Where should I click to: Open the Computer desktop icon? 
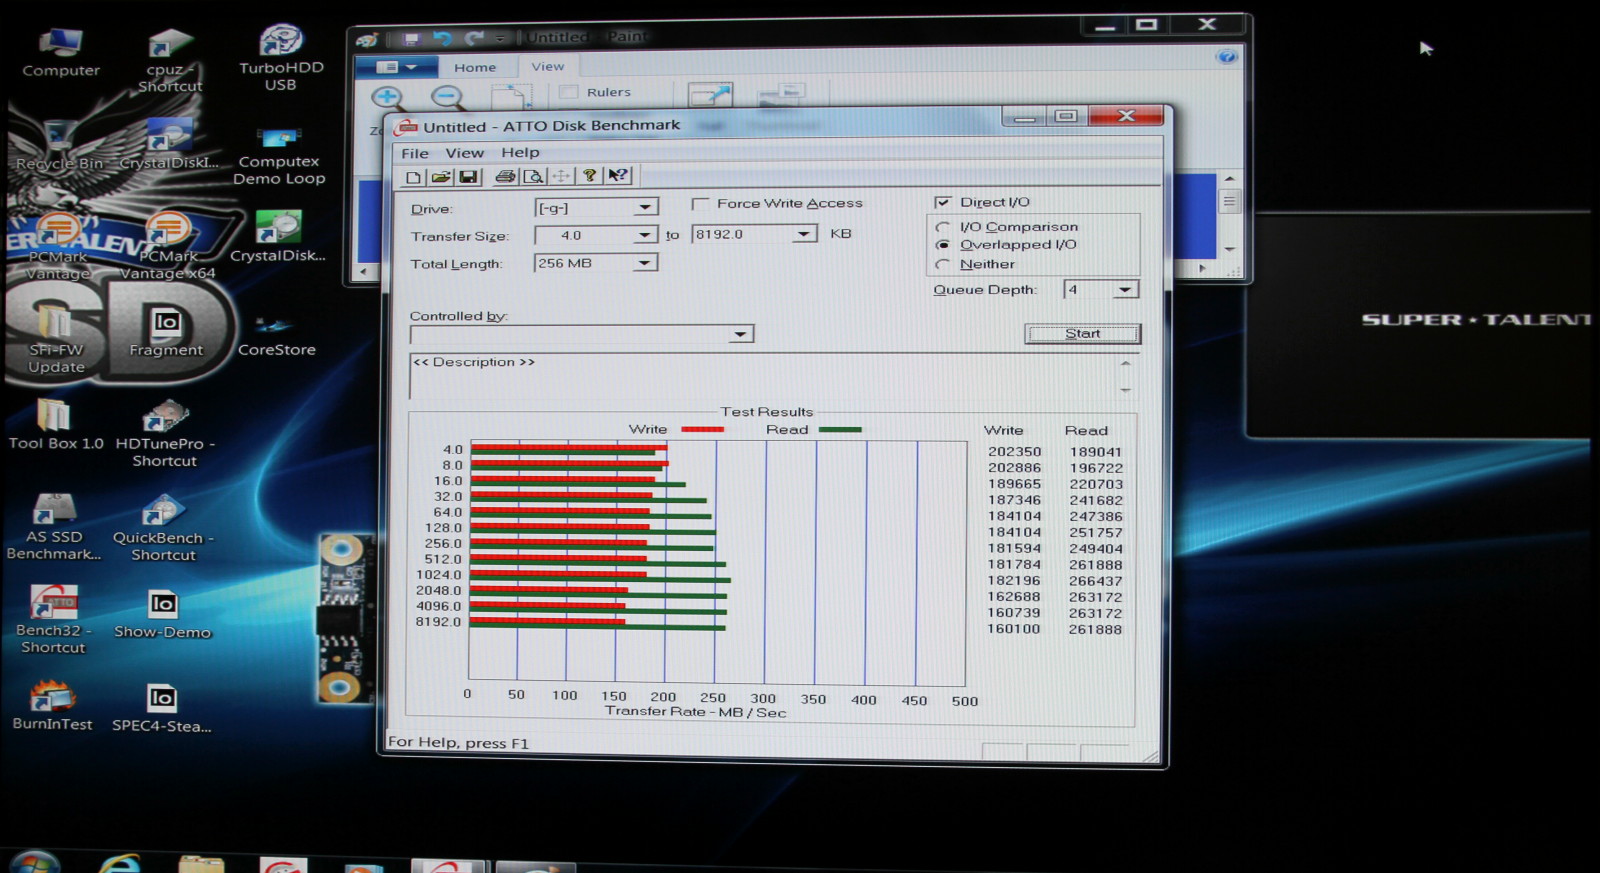[61, 53]
